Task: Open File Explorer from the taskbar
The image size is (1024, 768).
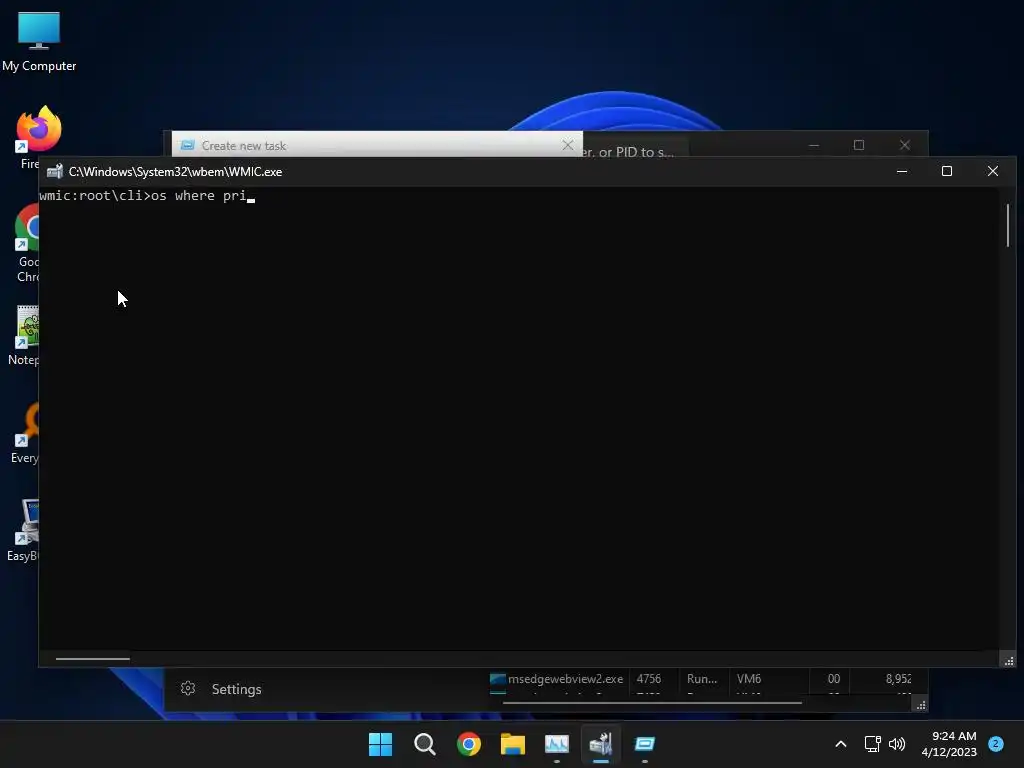Action: pyautogui.click(x=513, y=744)
